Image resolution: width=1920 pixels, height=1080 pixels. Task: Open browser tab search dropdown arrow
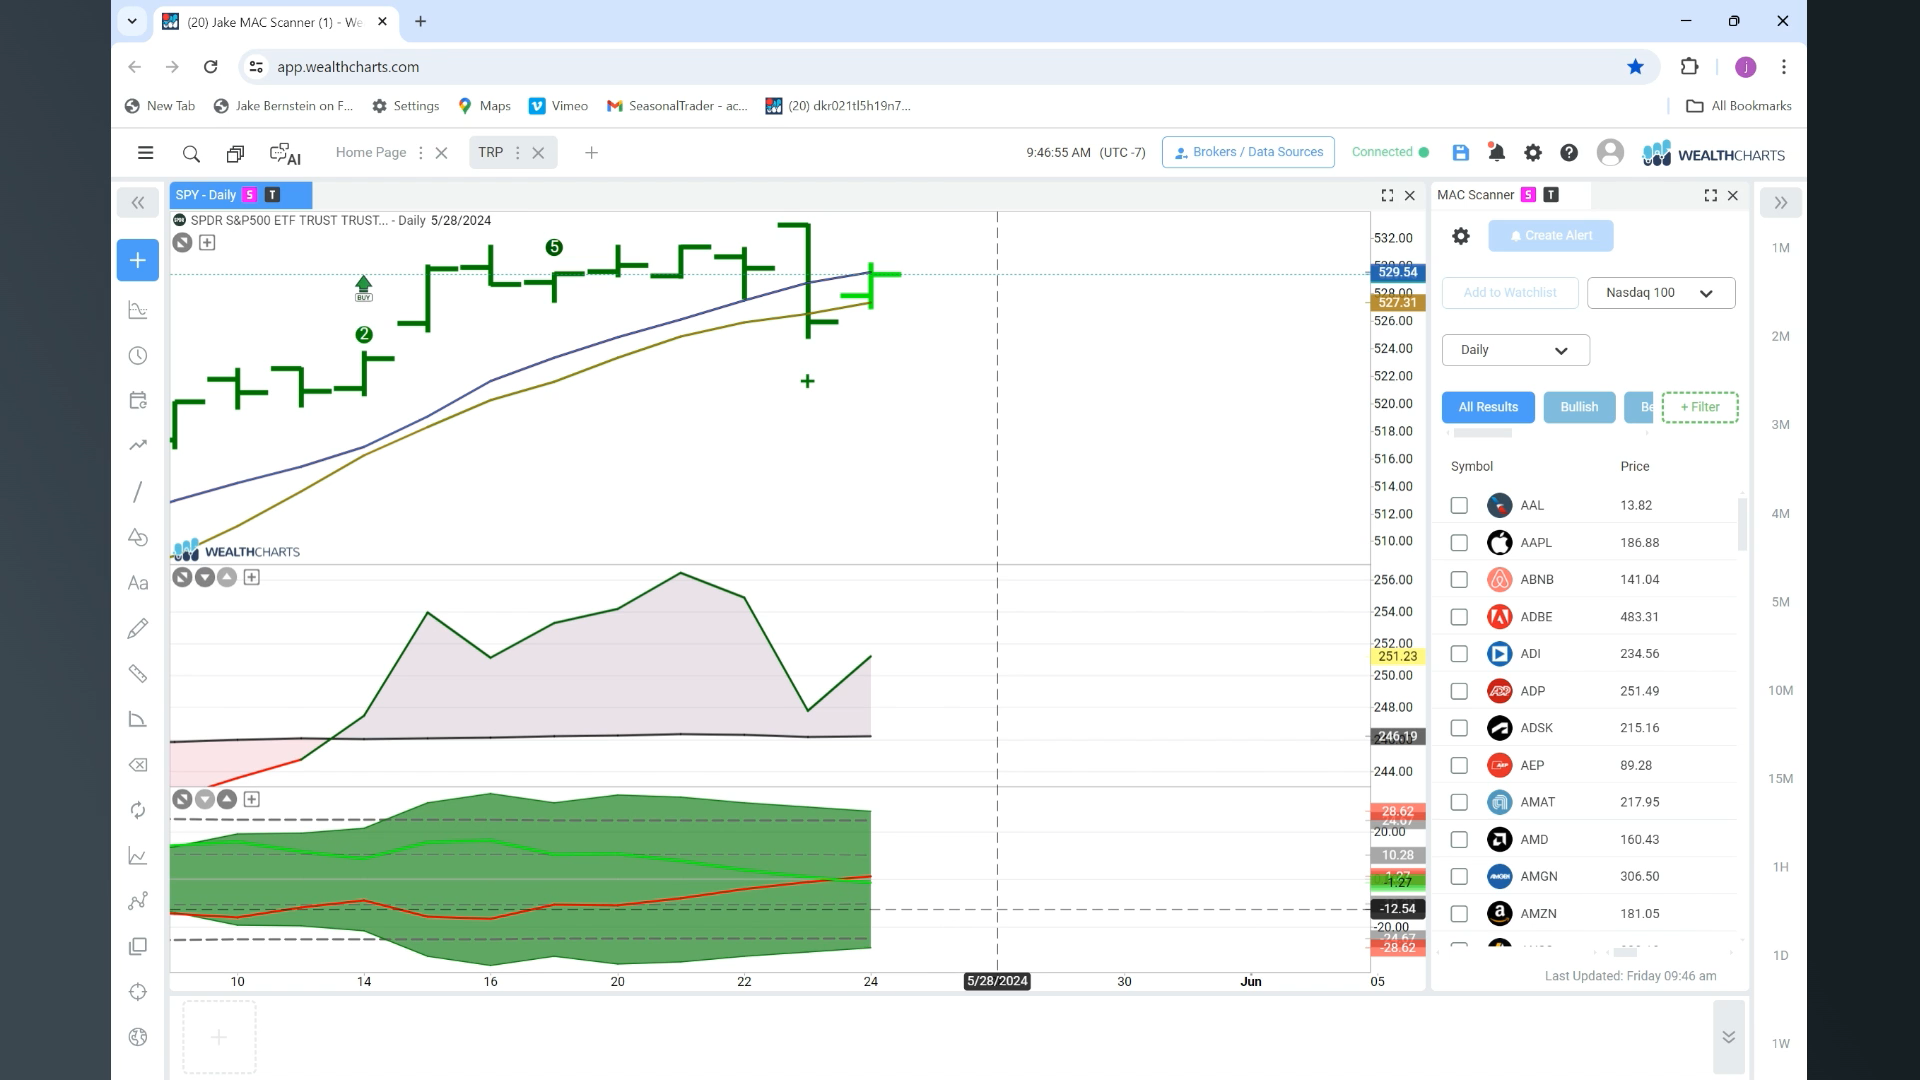tap(132, 21)
